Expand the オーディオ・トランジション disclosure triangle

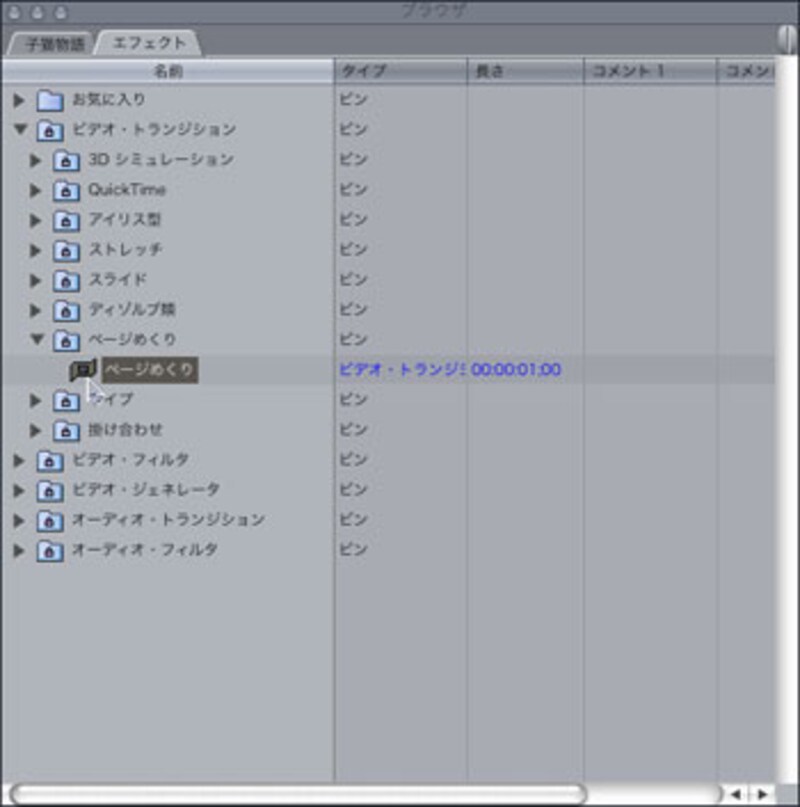click(19, 520)
